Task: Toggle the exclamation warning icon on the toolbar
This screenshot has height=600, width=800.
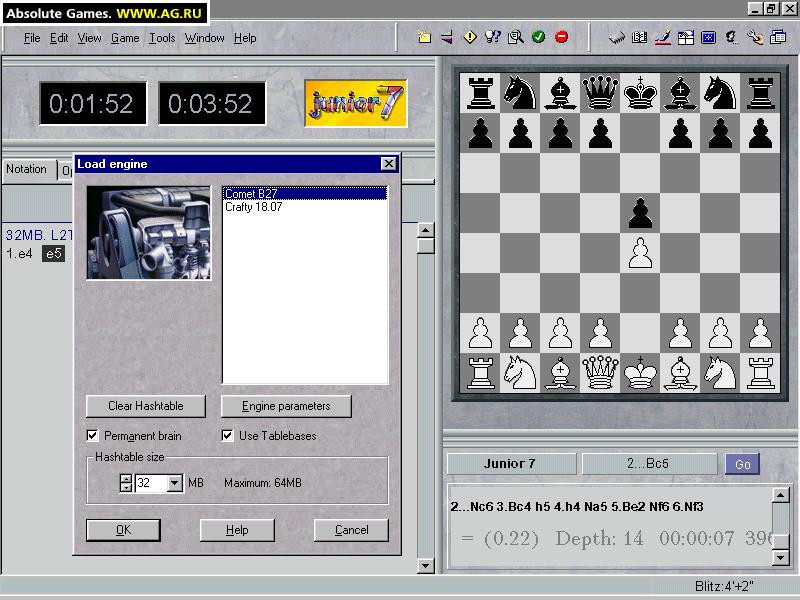Action: (x=469, y=37)
